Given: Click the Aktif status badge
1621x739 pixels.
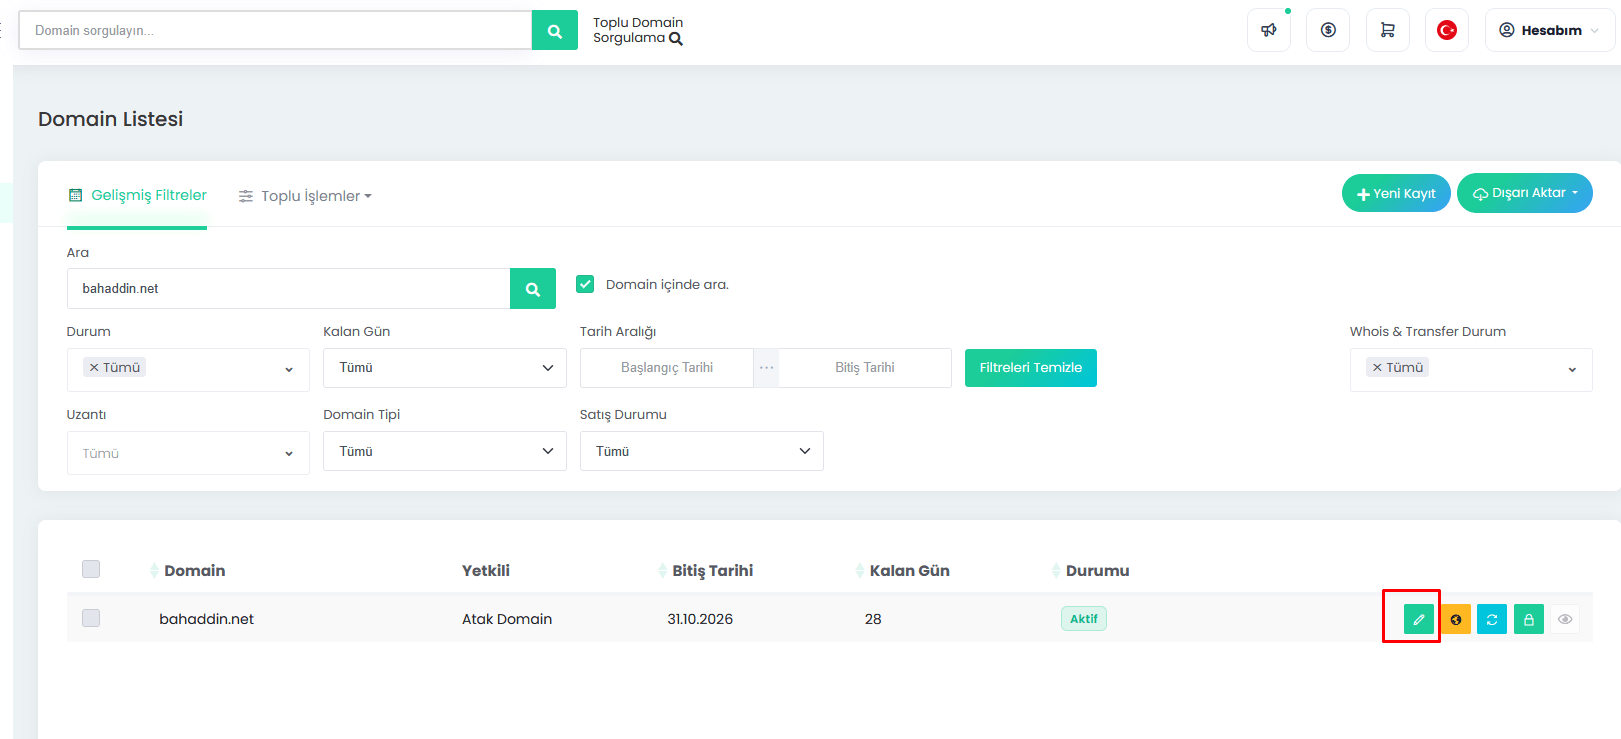Looking at the screenshot, I should tap(1084, 619).
